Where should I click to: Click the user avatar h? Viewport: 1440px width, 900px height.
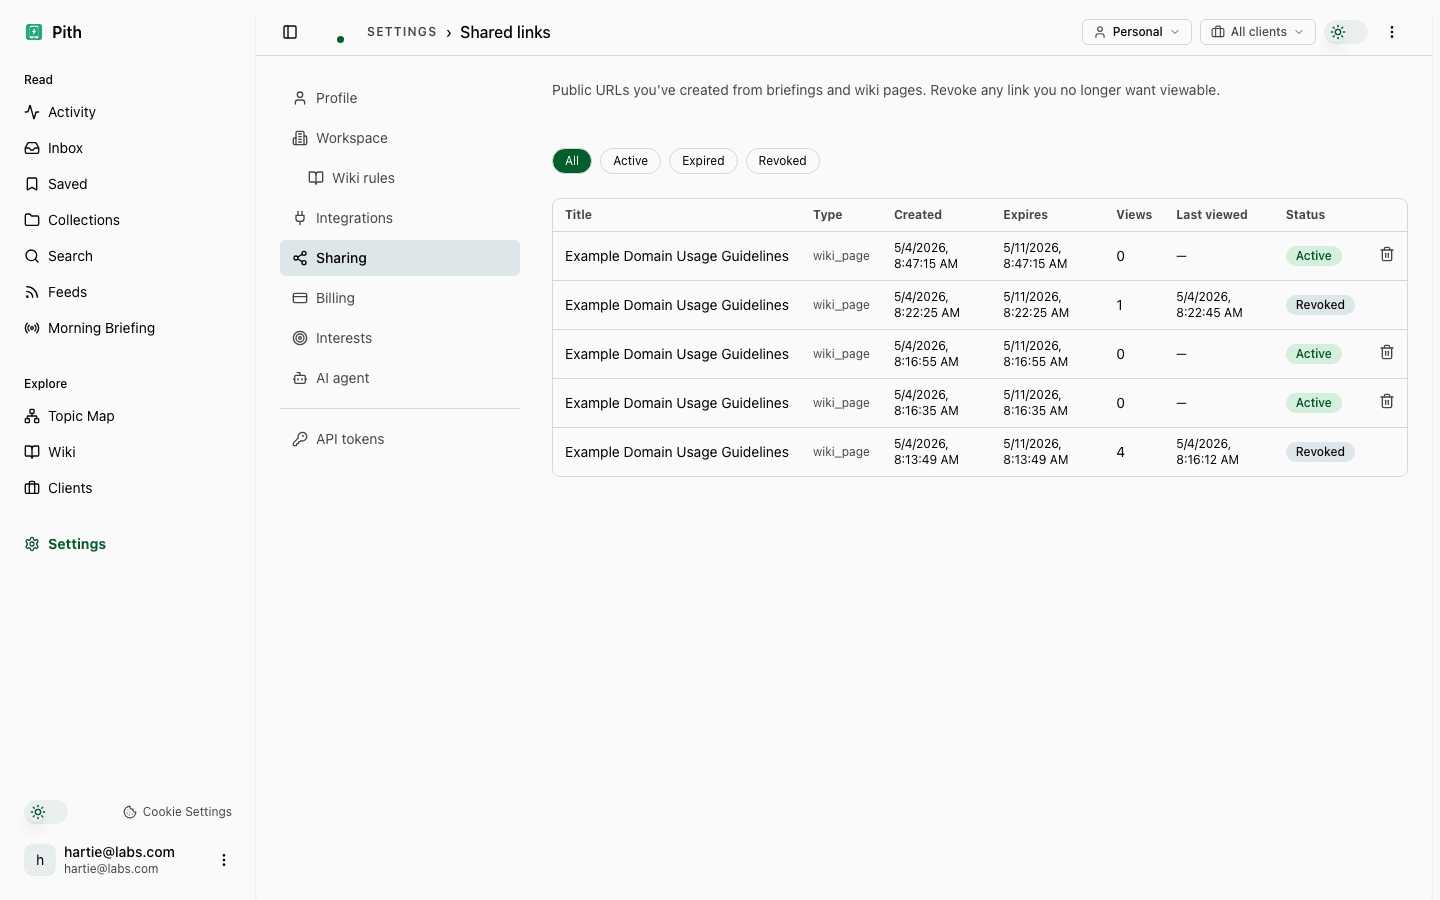click(40, 860)
